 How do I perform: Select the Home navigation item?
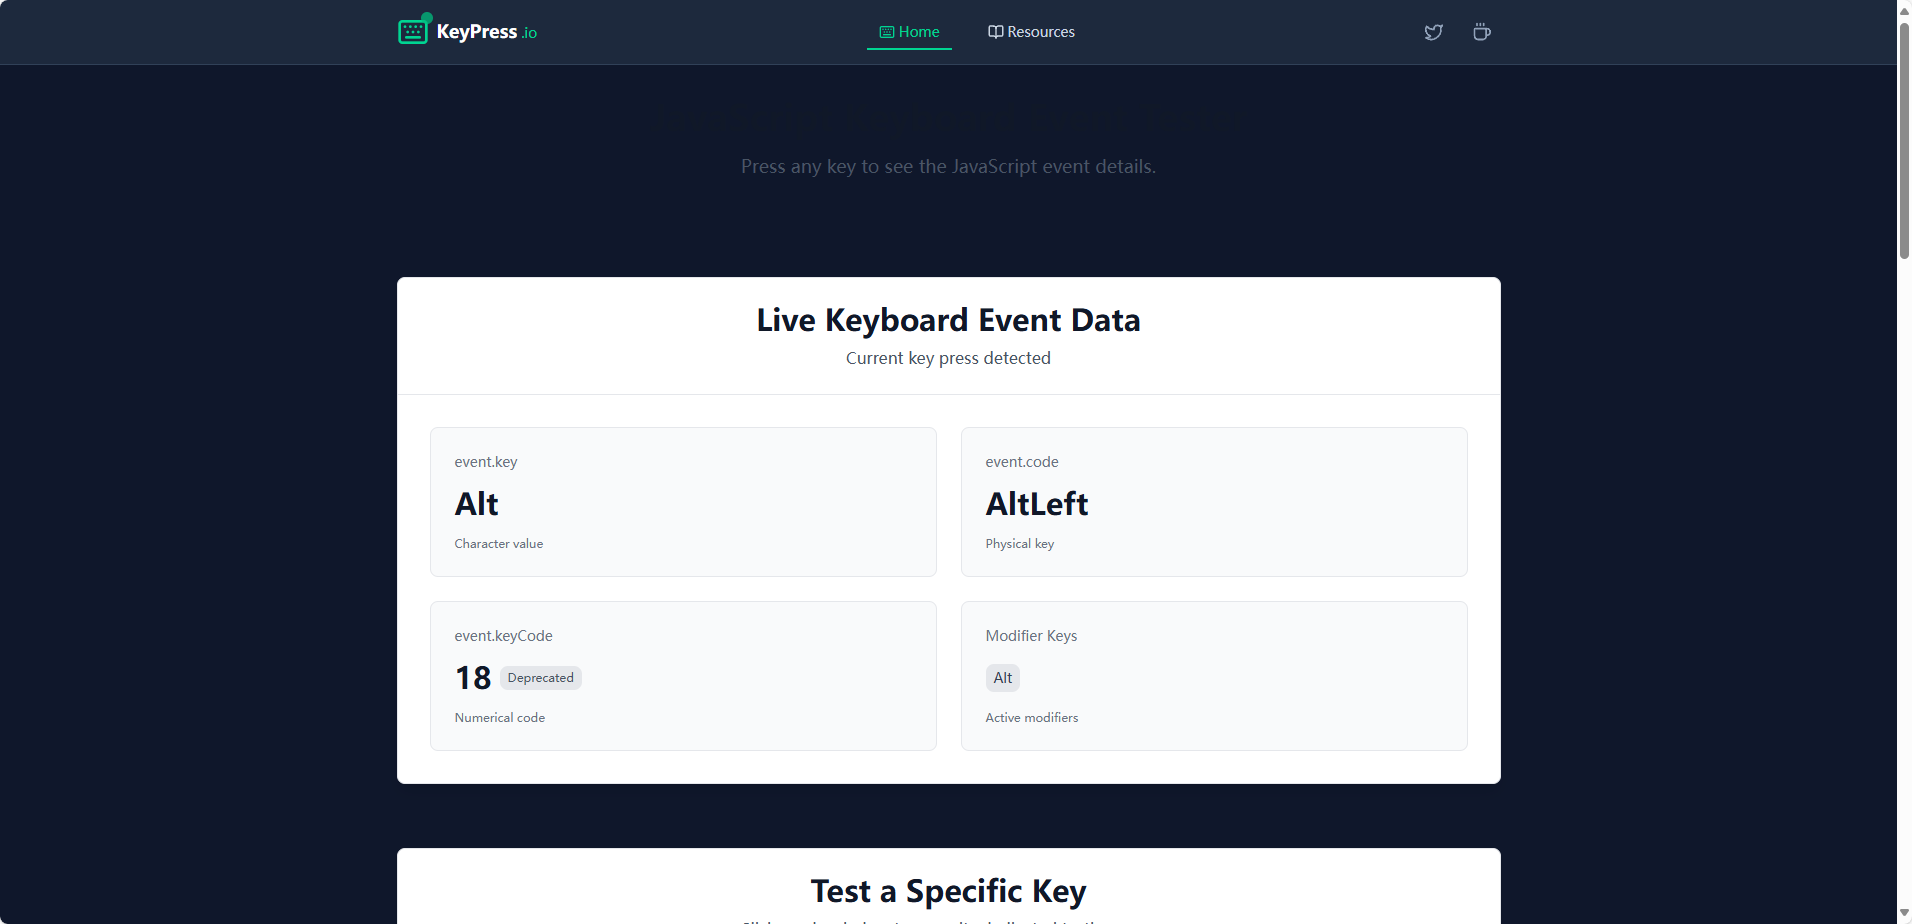917,31
